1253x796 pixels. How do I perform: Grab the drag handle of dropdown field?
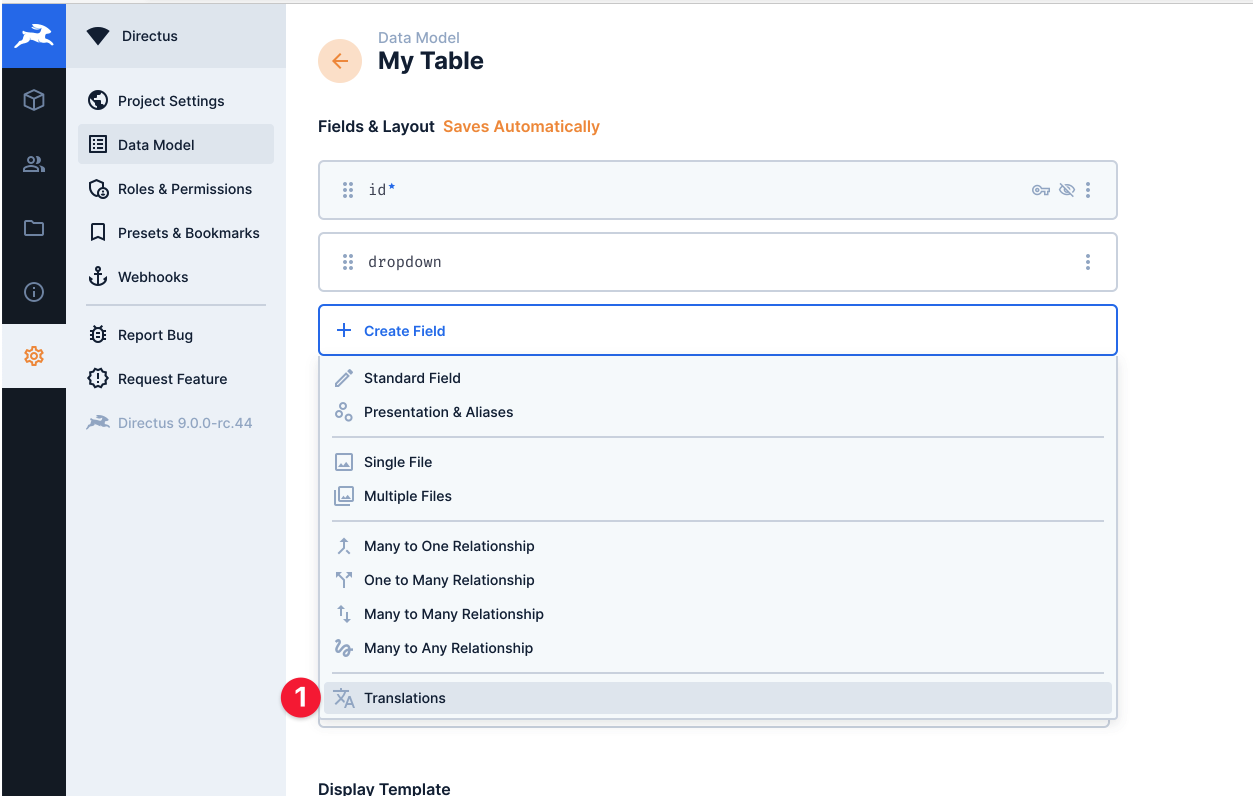[348, 262]
